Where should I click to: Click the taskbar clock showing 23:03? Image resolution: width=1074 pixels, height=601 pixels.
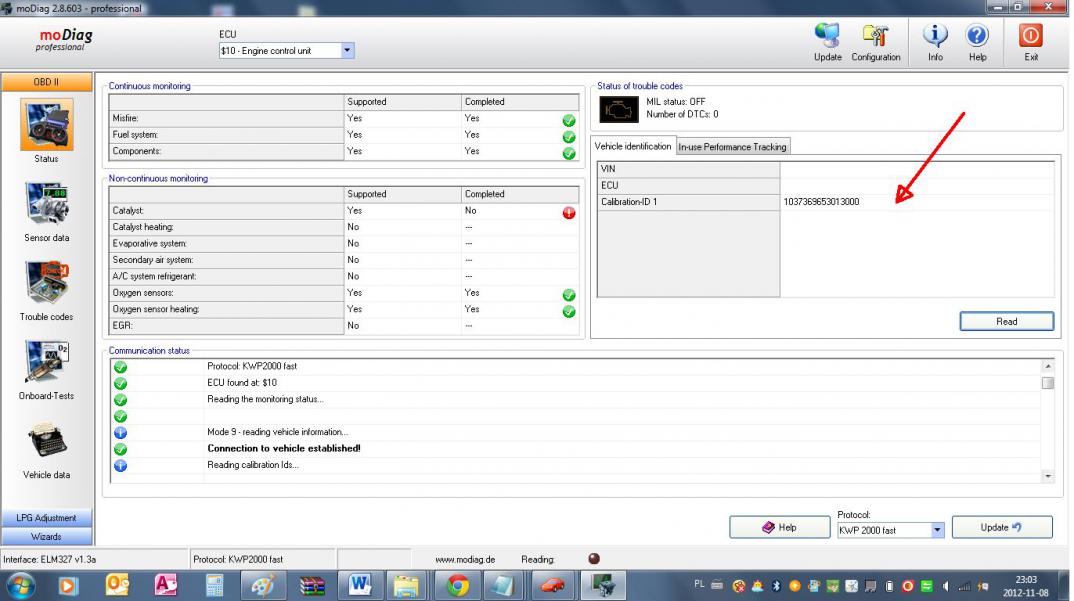1026,580
